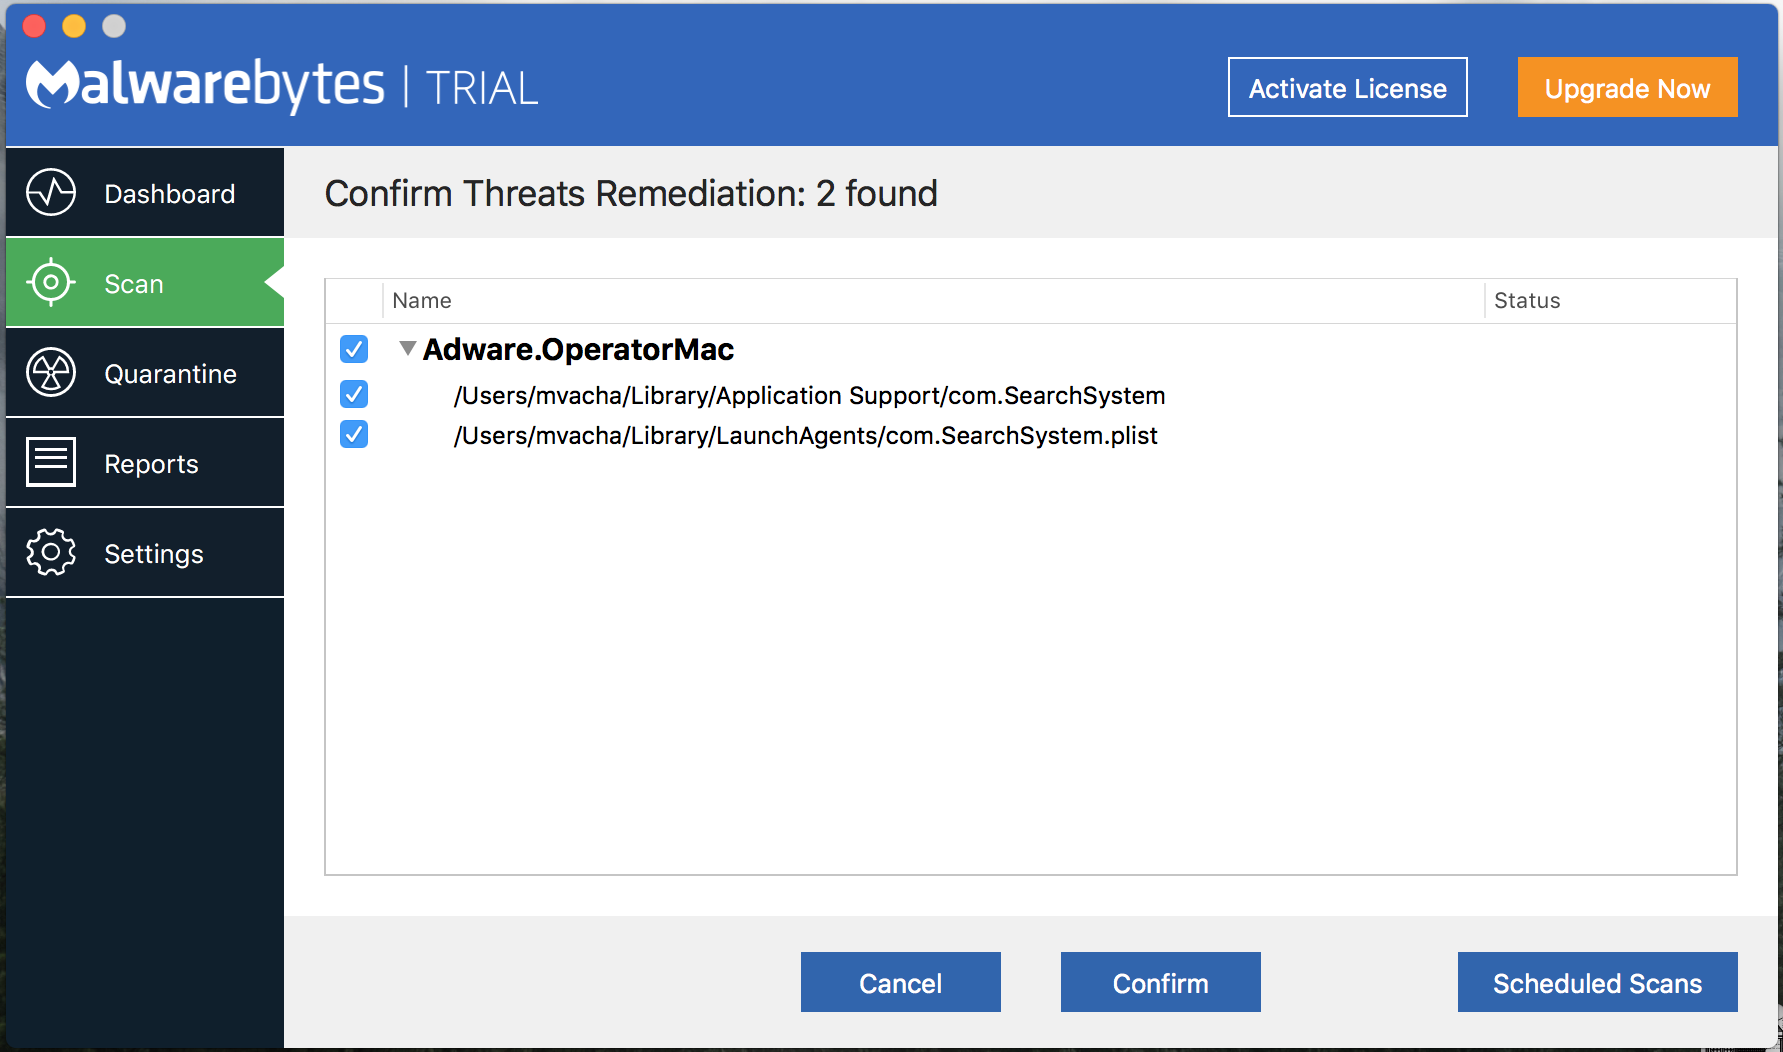This screenshot has width=1783, height=1052.
Task: Close the Malwarebytes window
Action: click(x=35, y=26)
